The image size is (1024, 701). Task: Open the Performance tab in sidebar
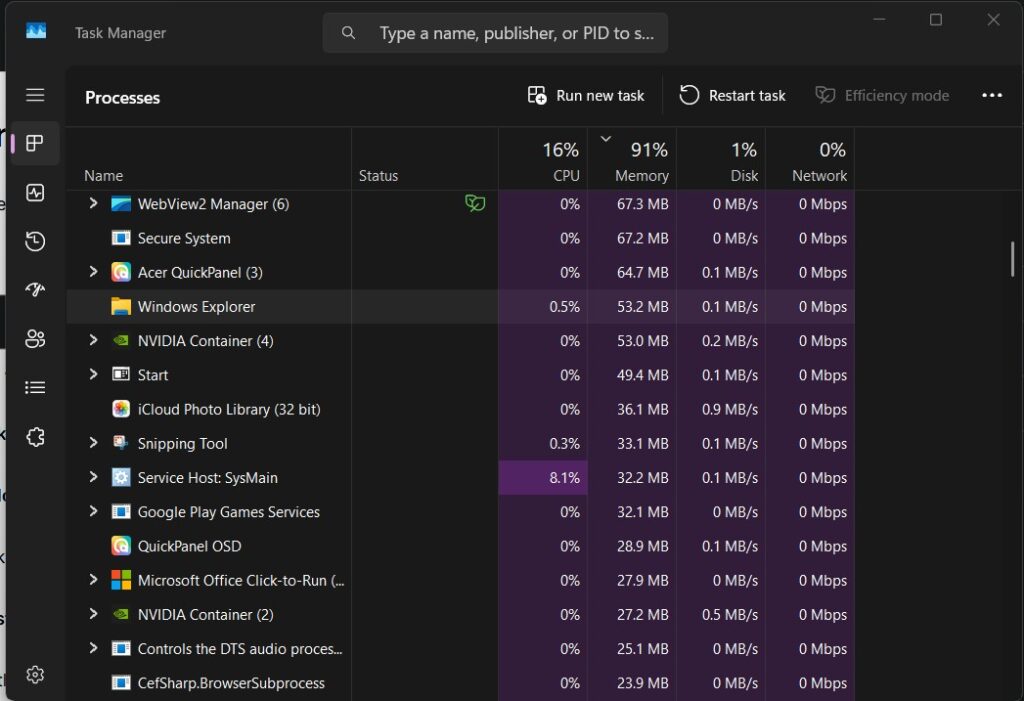click(35, 193)
